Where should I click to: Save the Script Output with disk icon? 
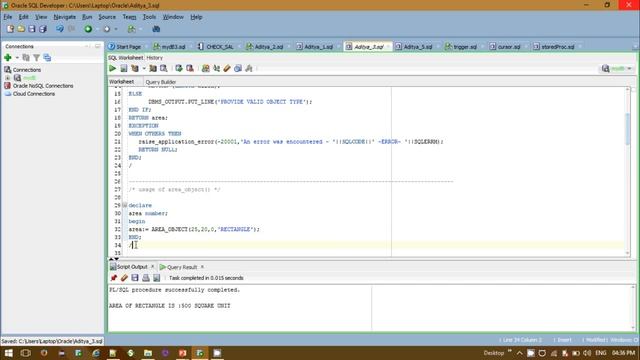pos(135,278)
